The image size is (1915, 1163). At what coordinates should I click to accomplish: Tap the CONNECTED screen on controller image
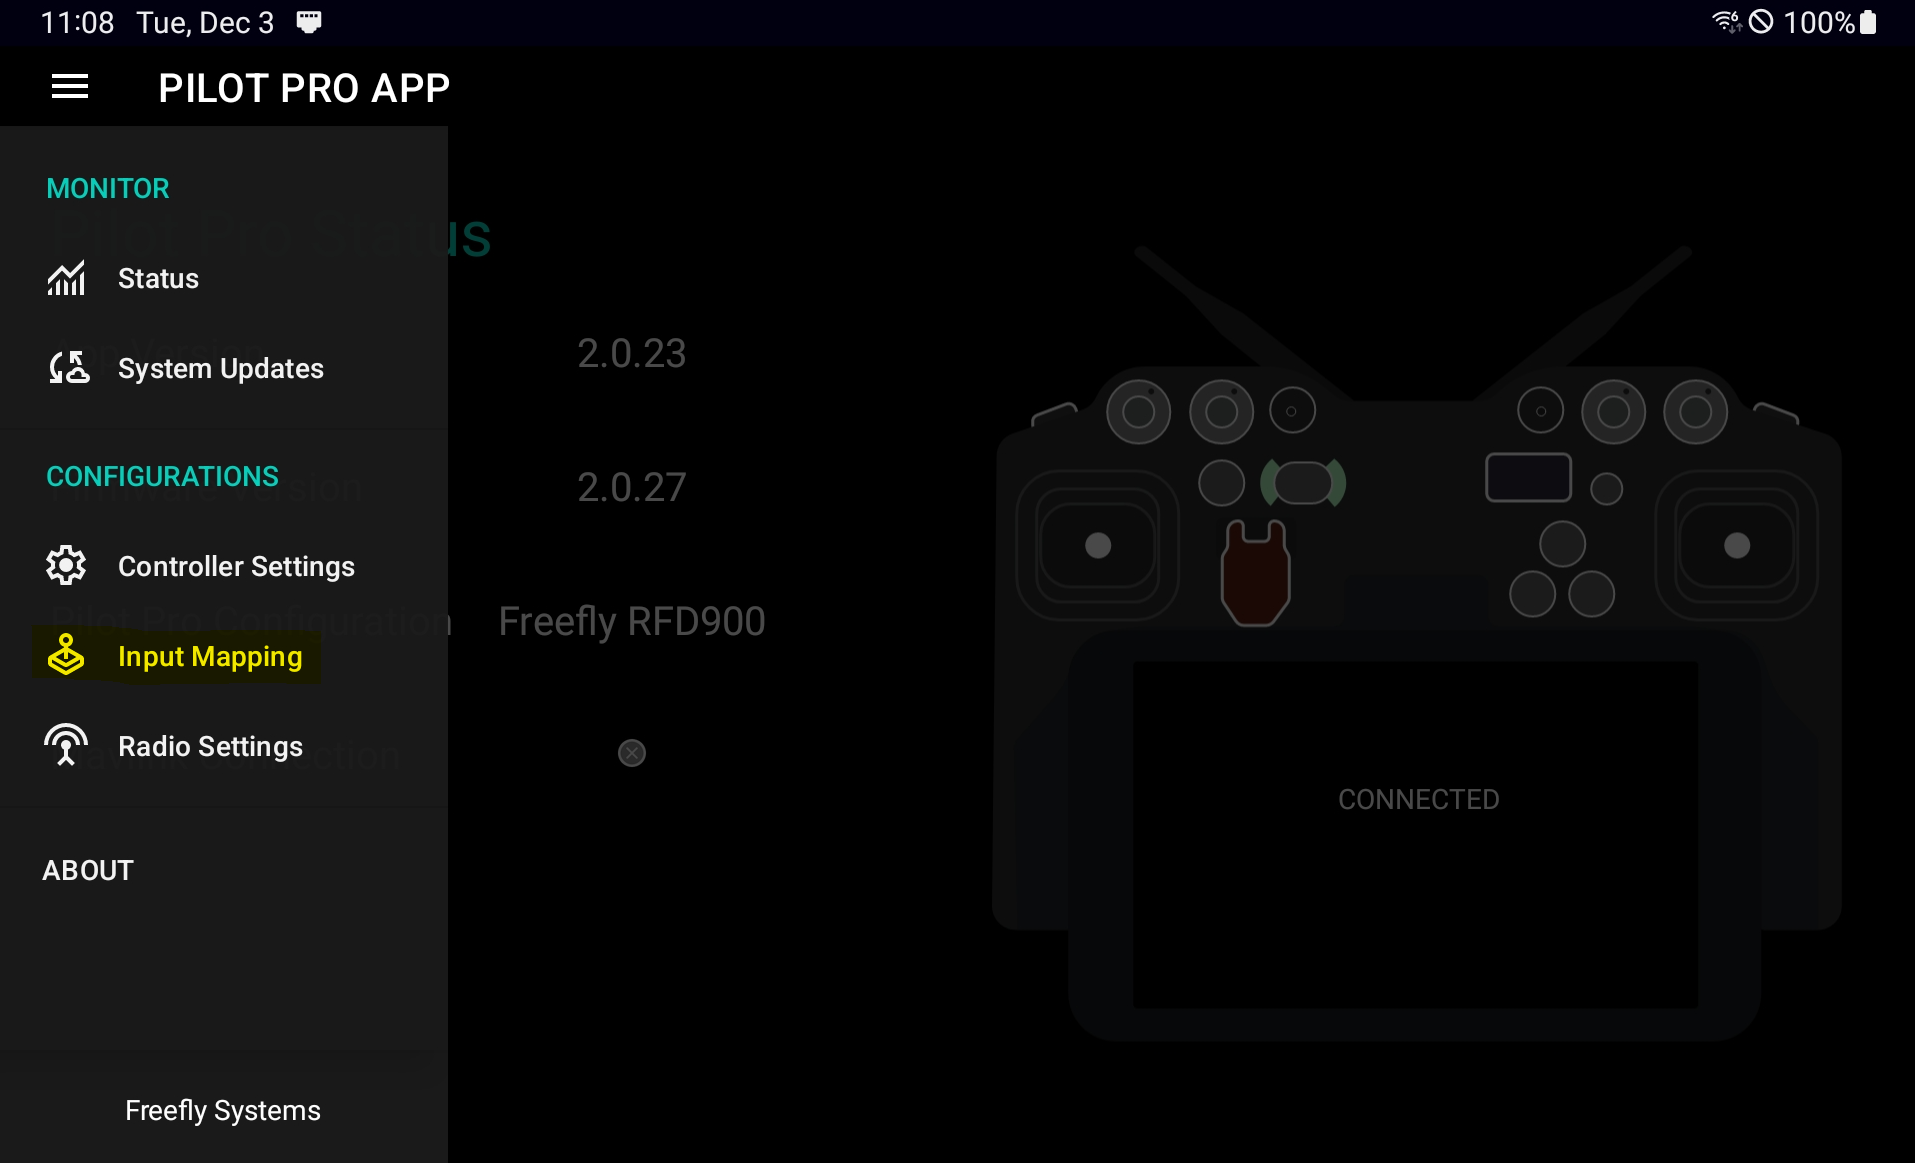click(x=1417, y=800)
